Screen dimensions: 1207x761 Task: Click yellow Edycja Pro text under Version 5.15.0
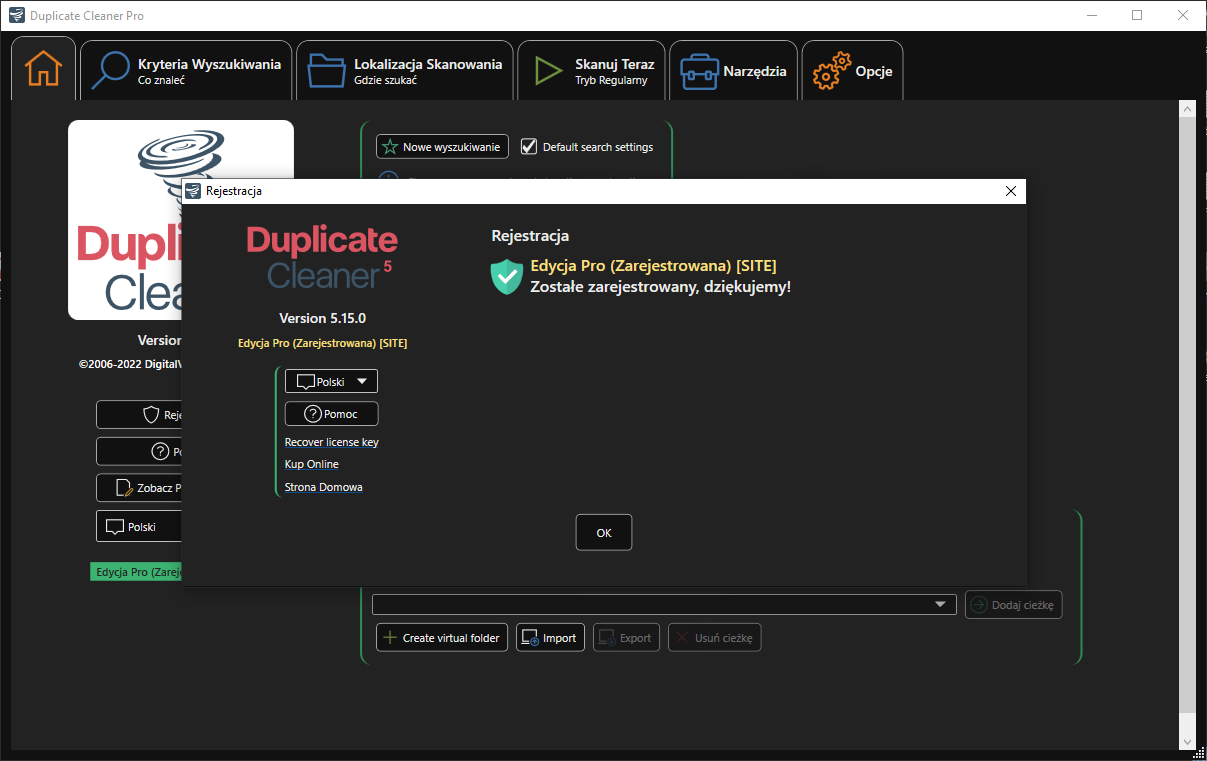coord(322,343)
